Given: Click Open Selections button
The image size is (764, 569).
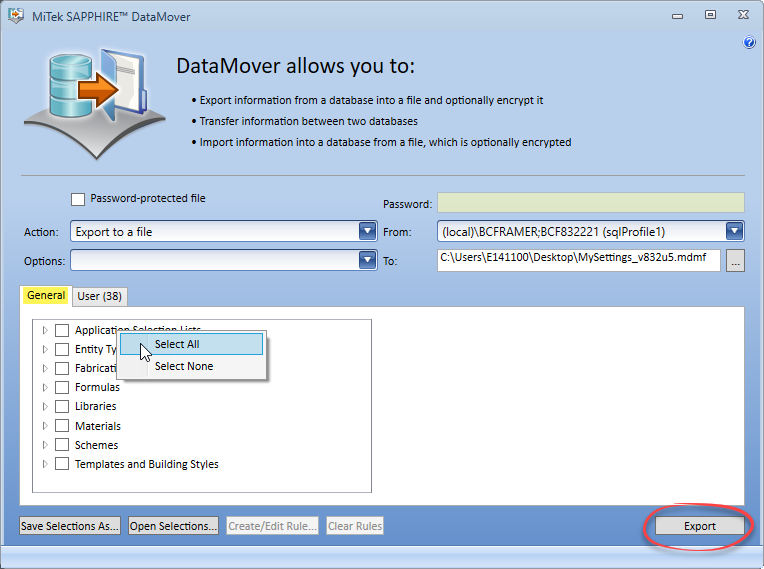Looking at the screenshot, I should tap(173, 526).
